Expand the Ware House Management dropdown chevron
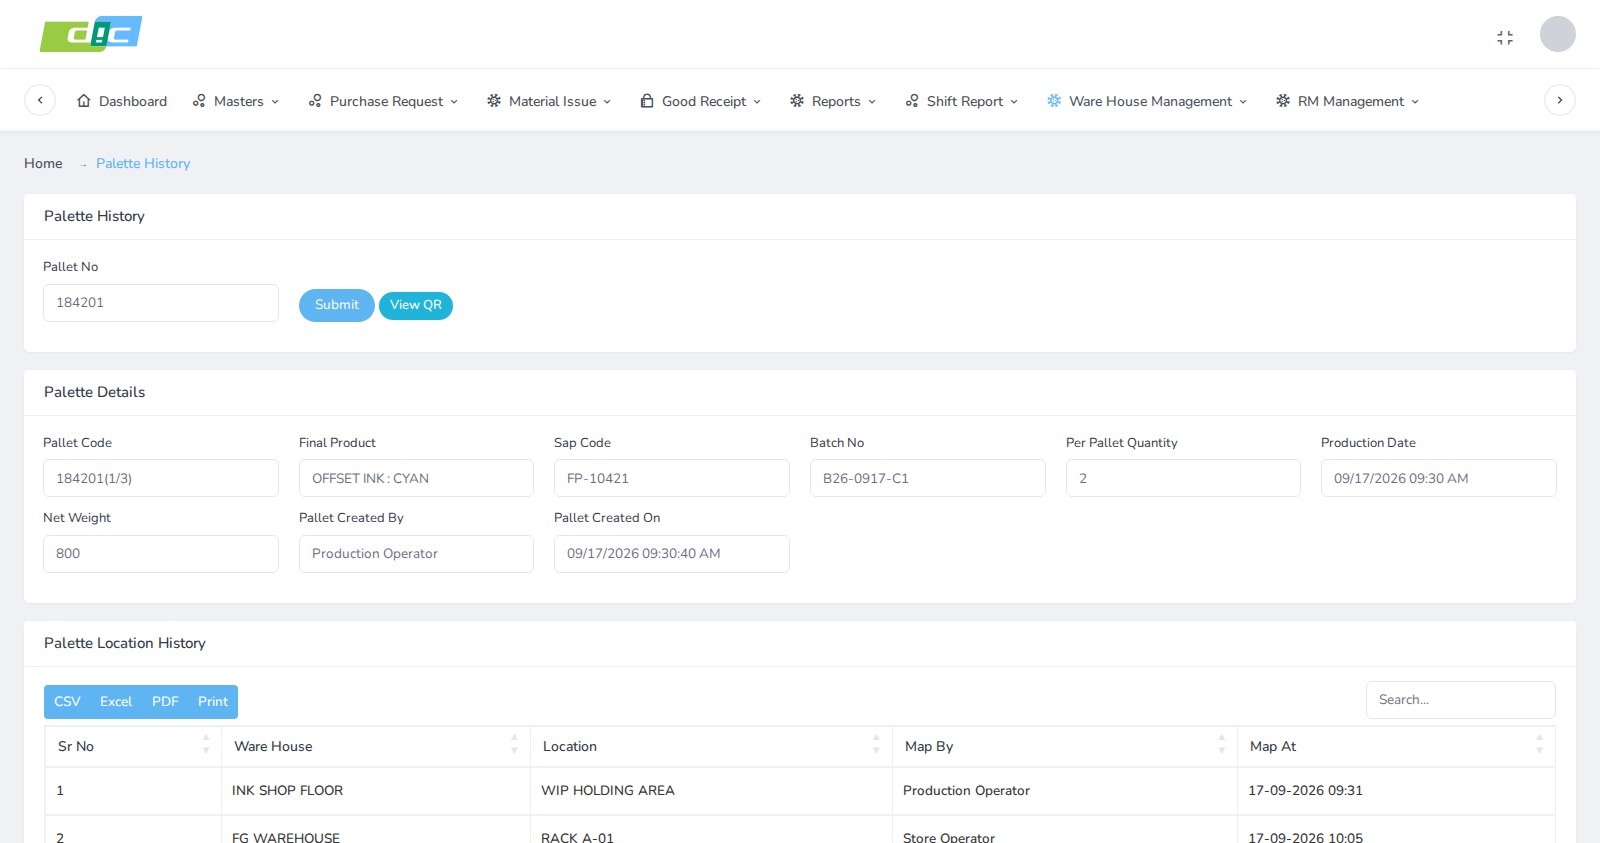This screenshot has width=1600, height=843. pyautogui.click(x=1243, y=102)
